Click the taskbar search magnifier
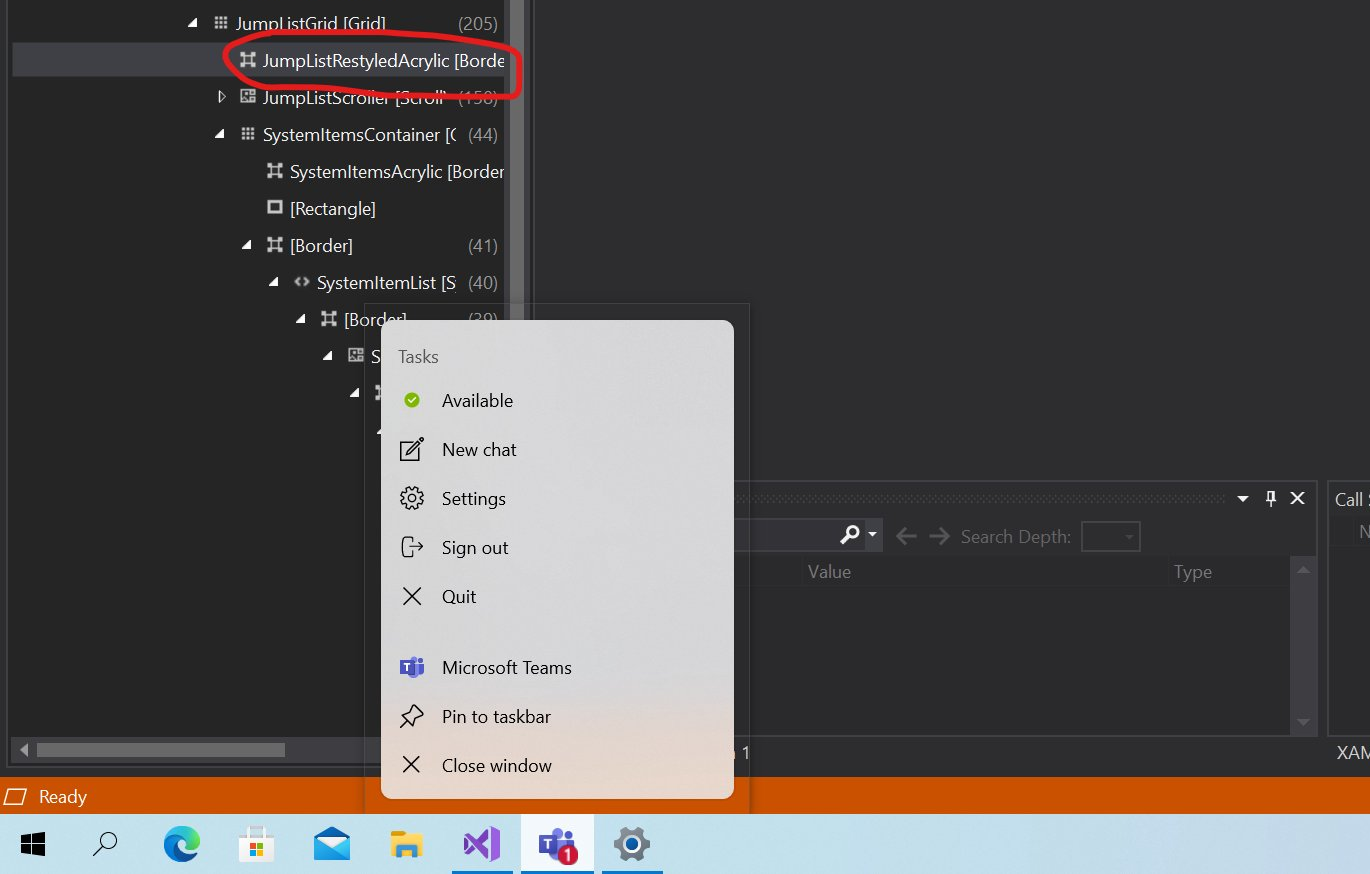The height and width of the screenshot is (874, 1370). (x=105, y=846)
